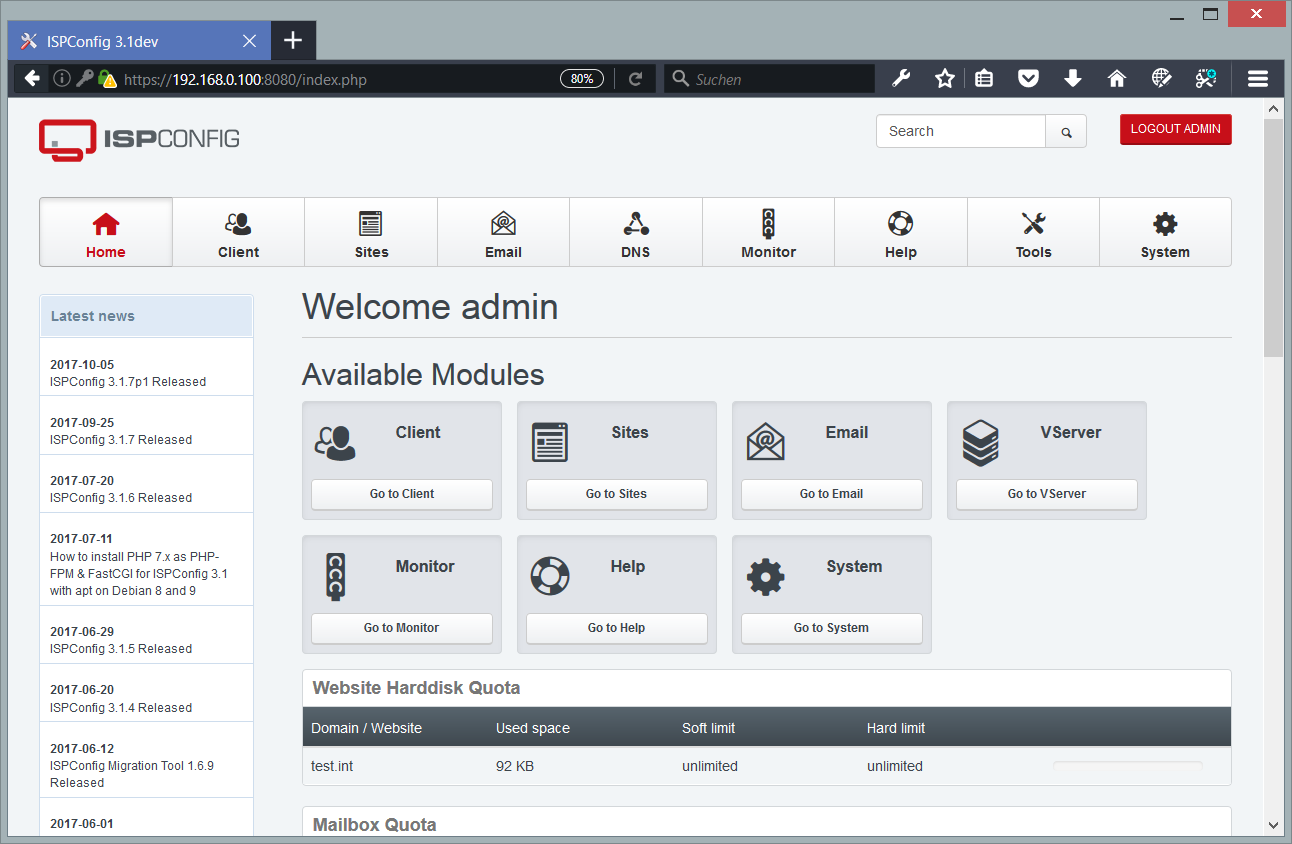Click the Used space column header
This screenshot has width=1292, height=844.
click(533, 728)
